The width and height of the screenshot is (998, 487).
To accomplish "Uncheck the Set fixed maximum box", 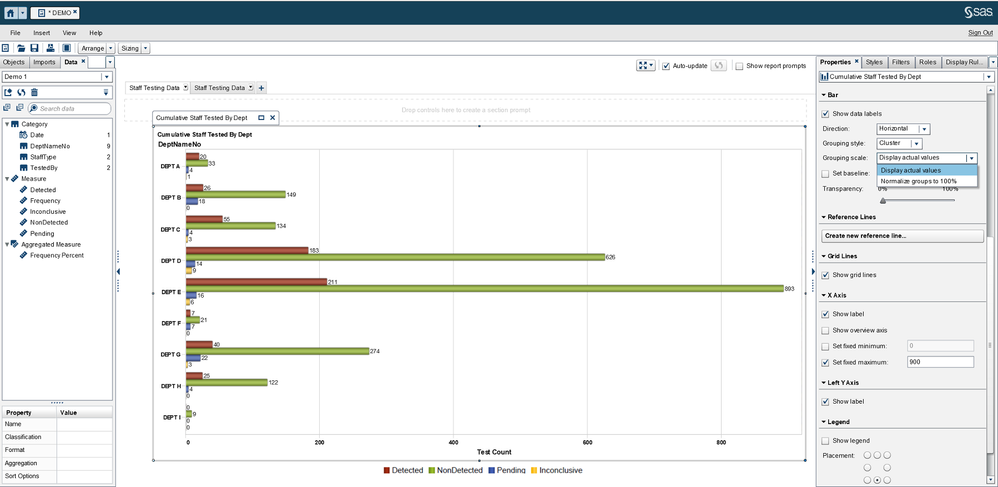I will coord(826,362).
